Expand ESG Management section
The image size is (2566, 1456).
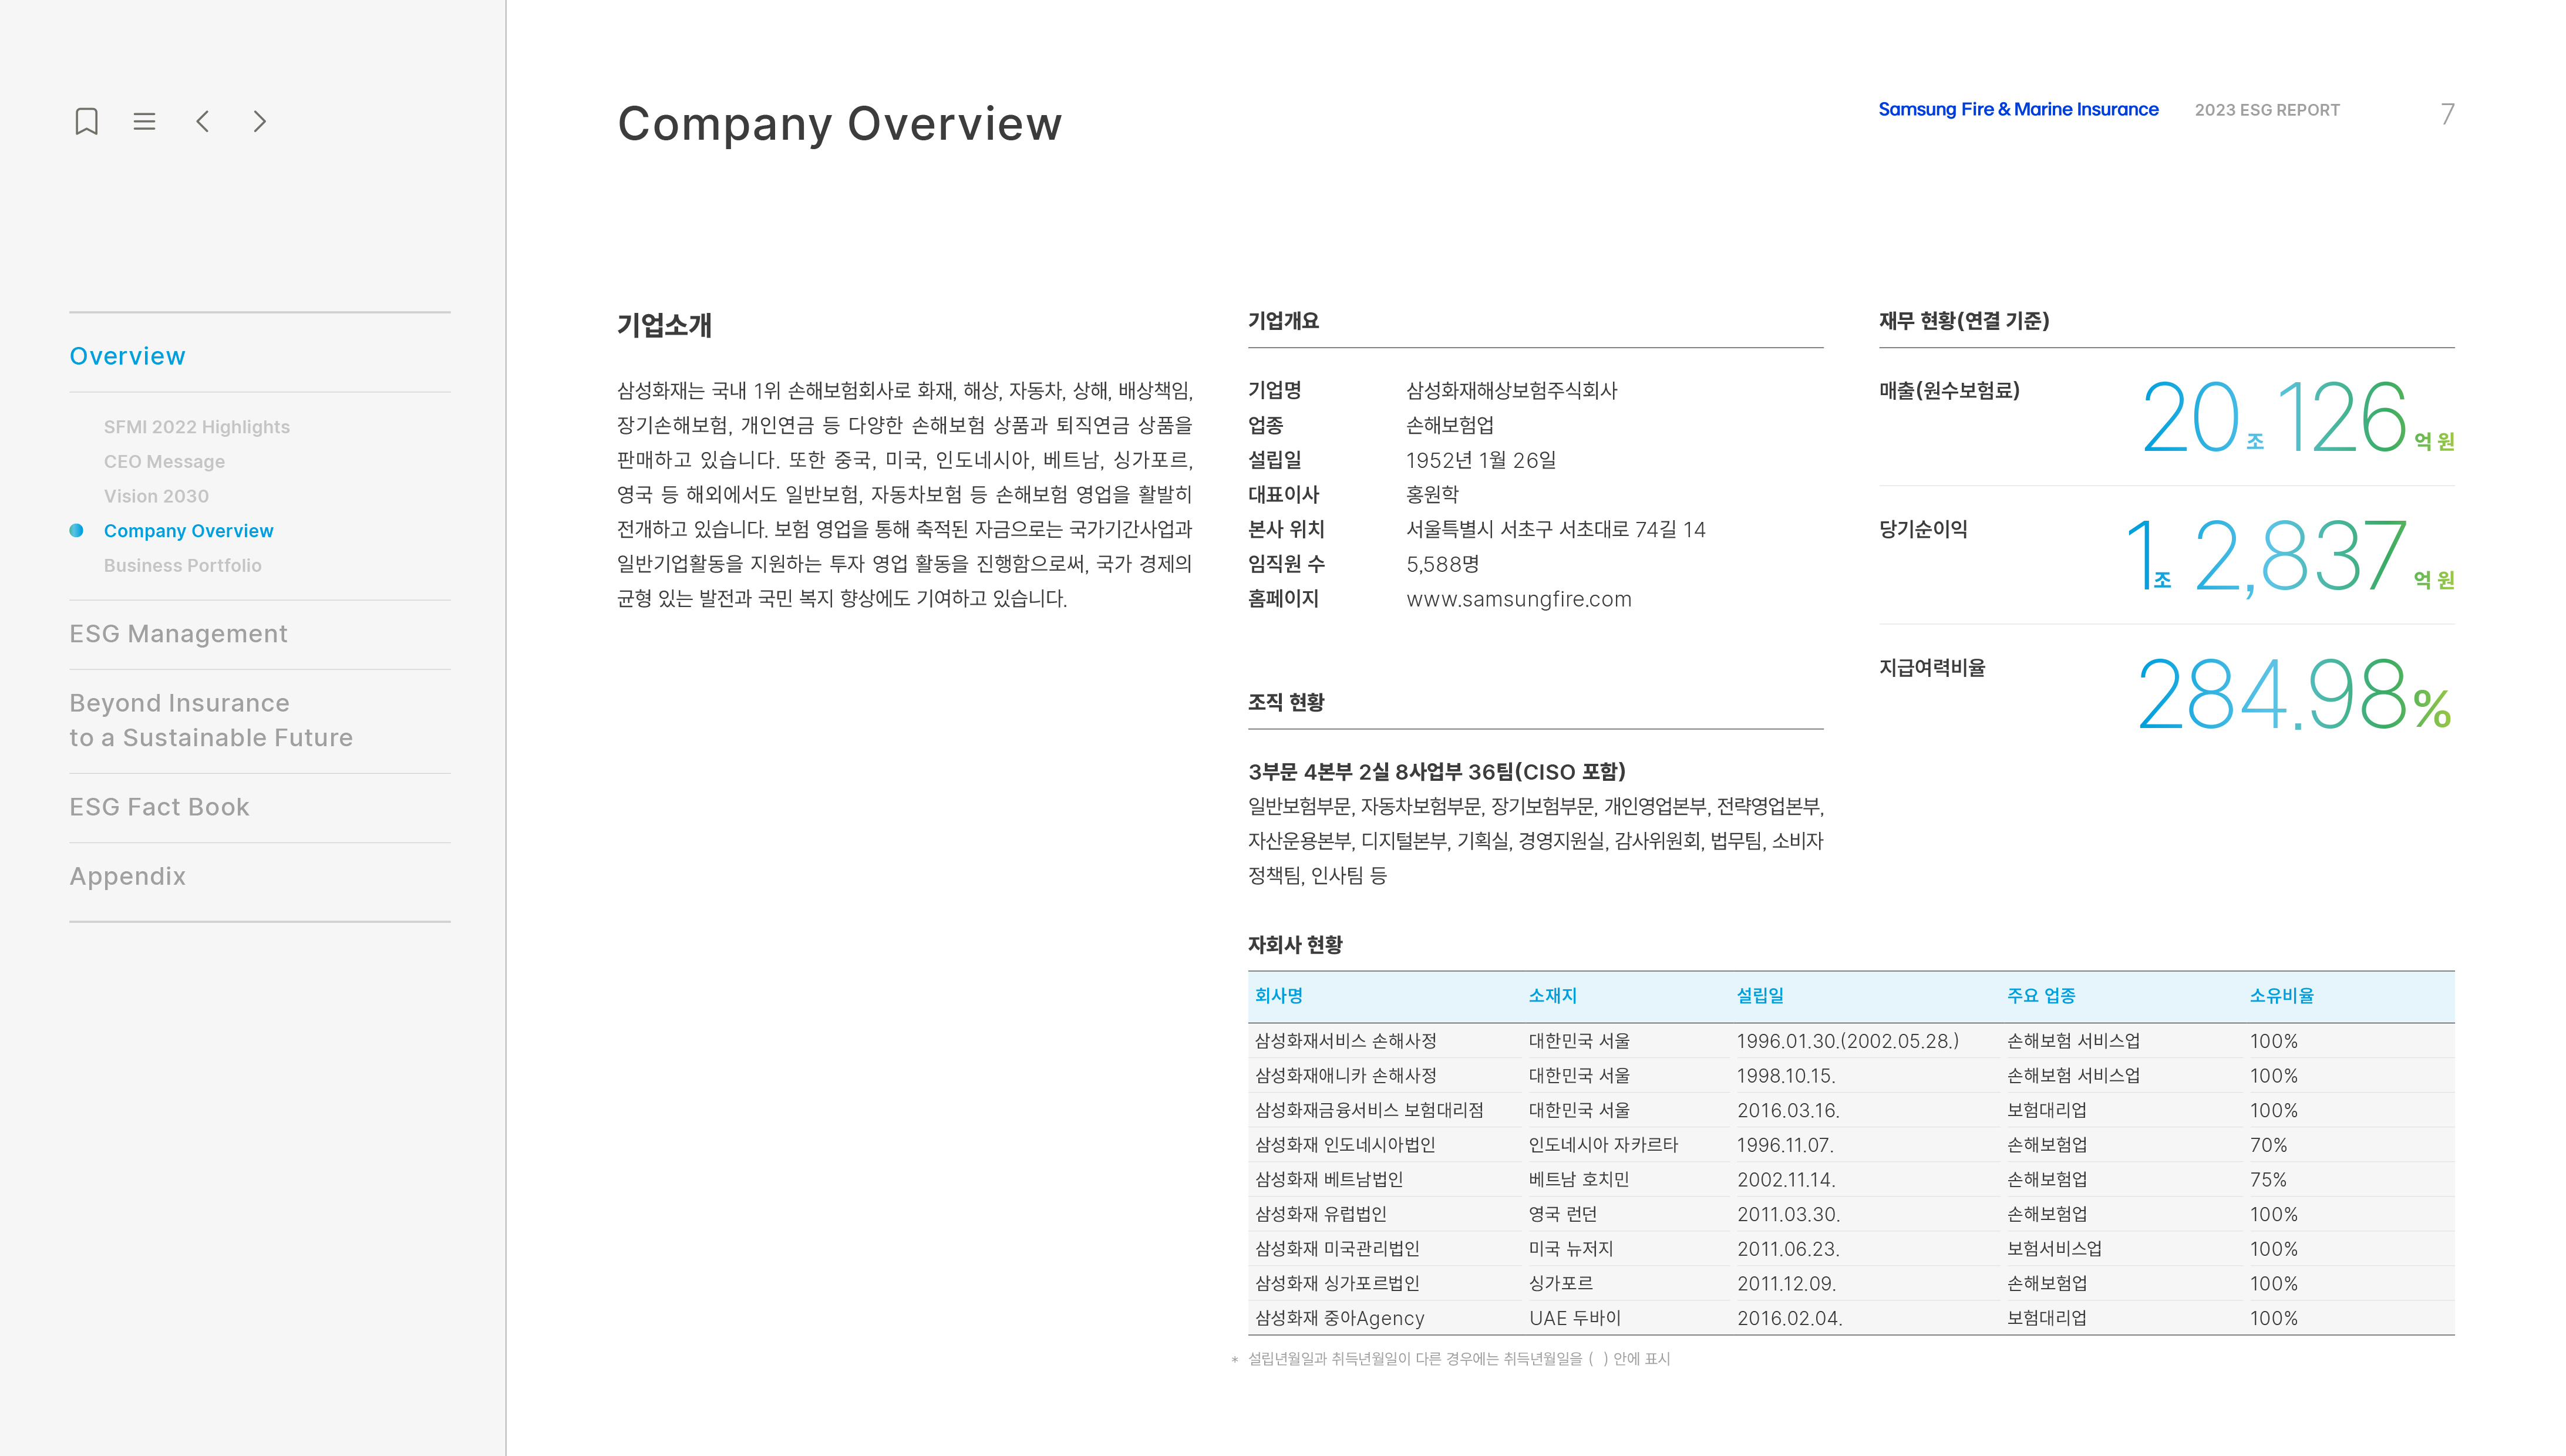[178, 634]
